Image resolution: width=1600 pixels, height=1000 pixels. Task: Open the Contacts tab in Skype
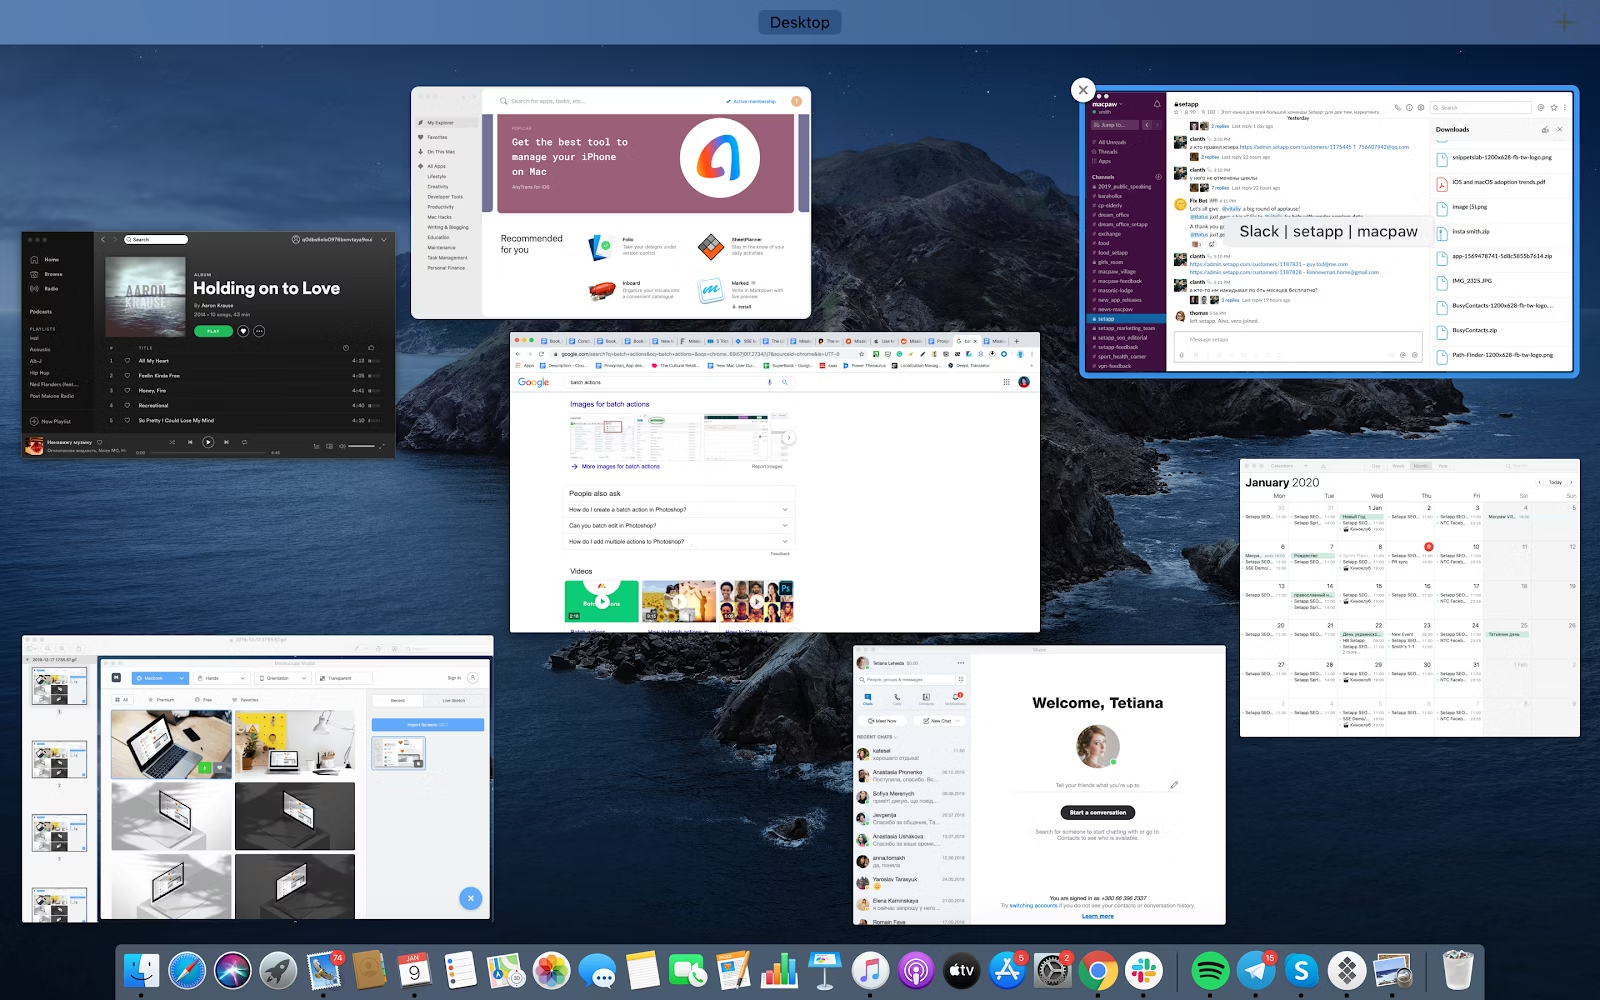point(926,699)
